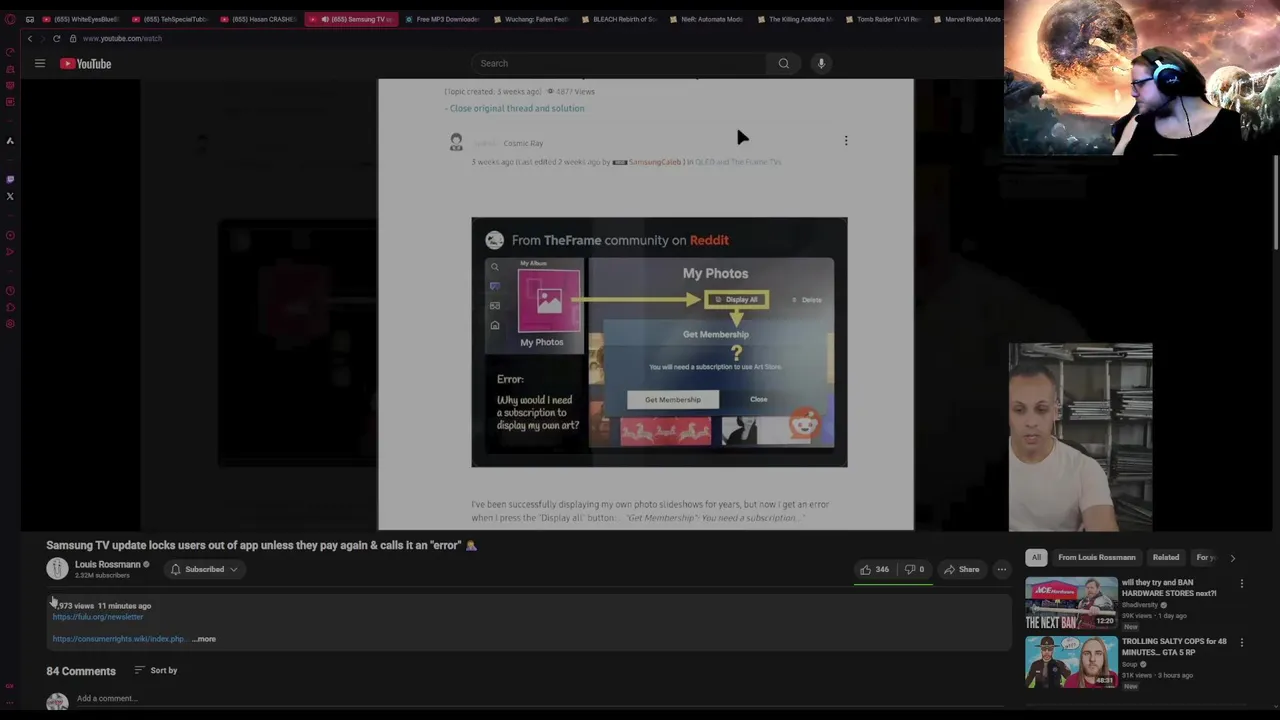
Task: Open GX Control speedometer icon in sidebar
Action: pyautogui.click(x=10, y=52)
